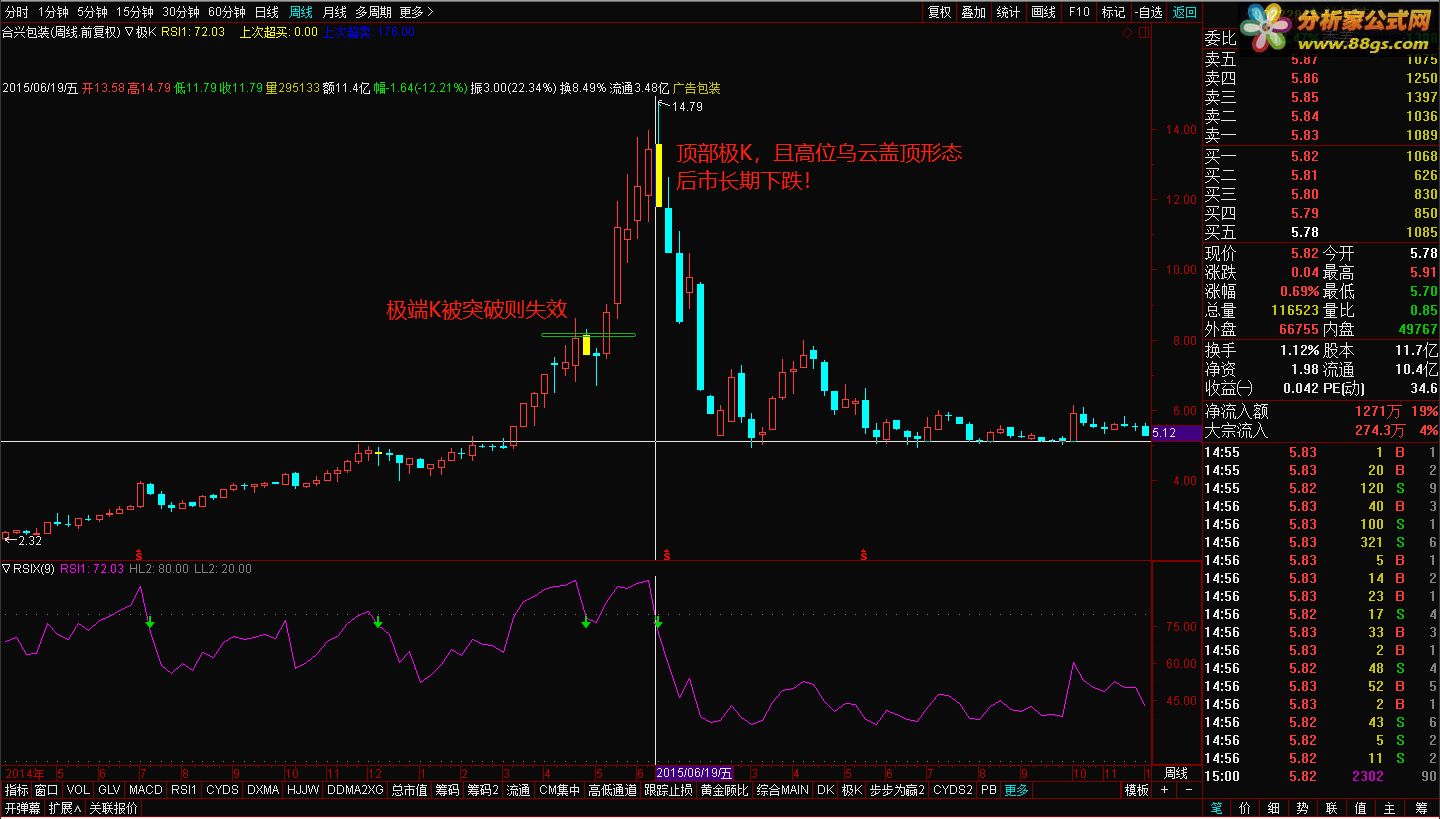Click the 返回 back button
1440x819 pixels.
tap(1184, 12)
